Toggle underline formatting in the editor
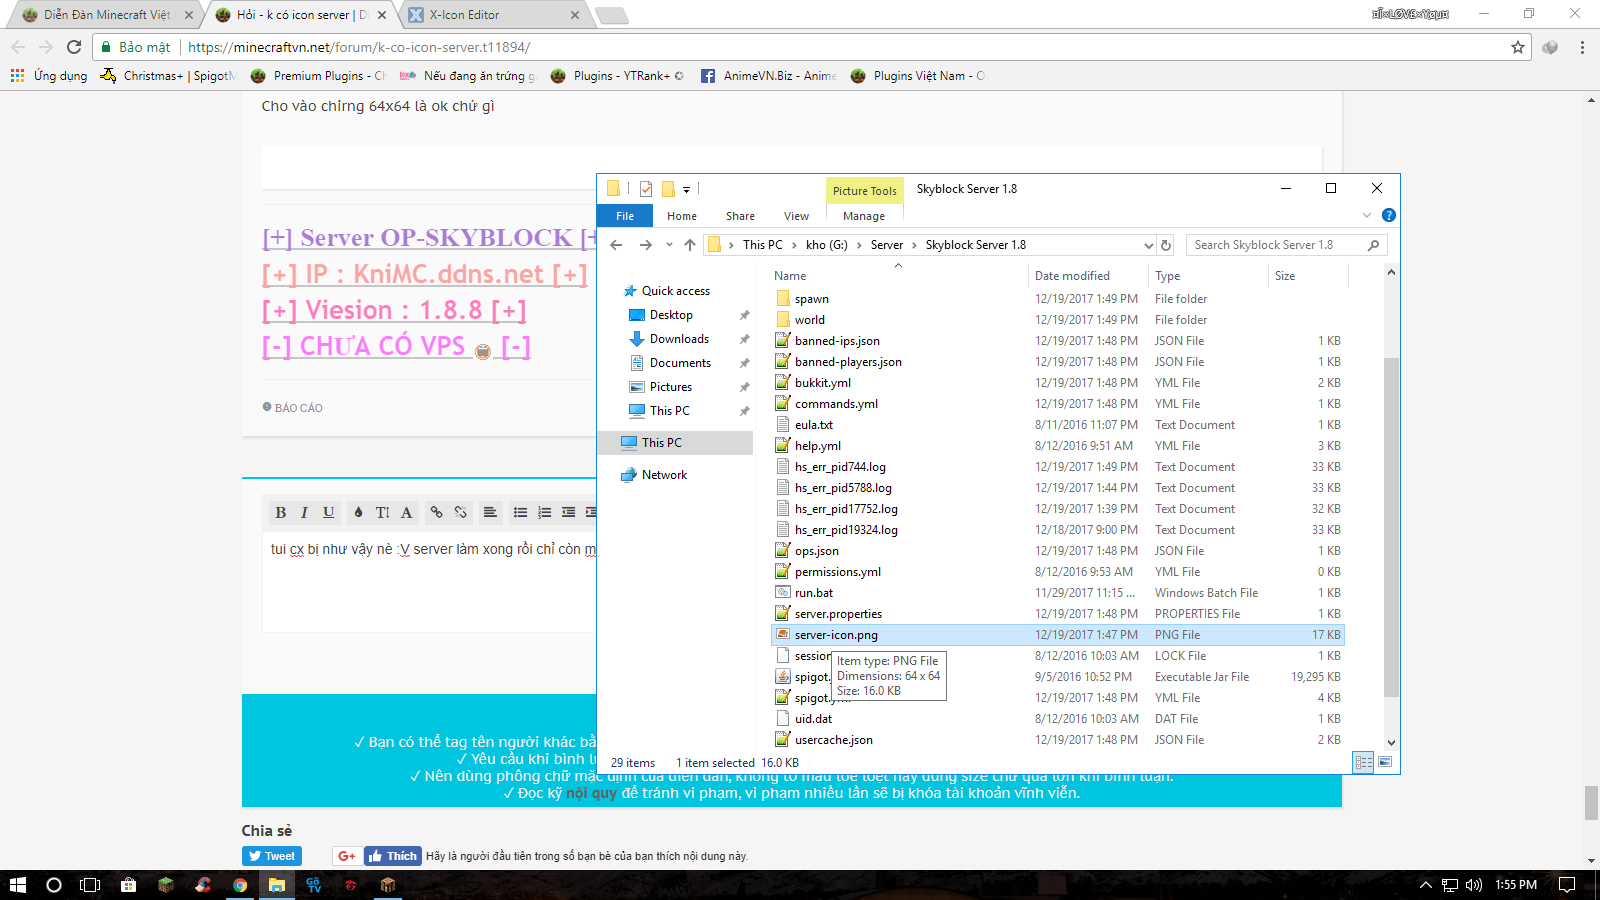The height and width of the screenshot is (900, 1600). pos(328,512)
